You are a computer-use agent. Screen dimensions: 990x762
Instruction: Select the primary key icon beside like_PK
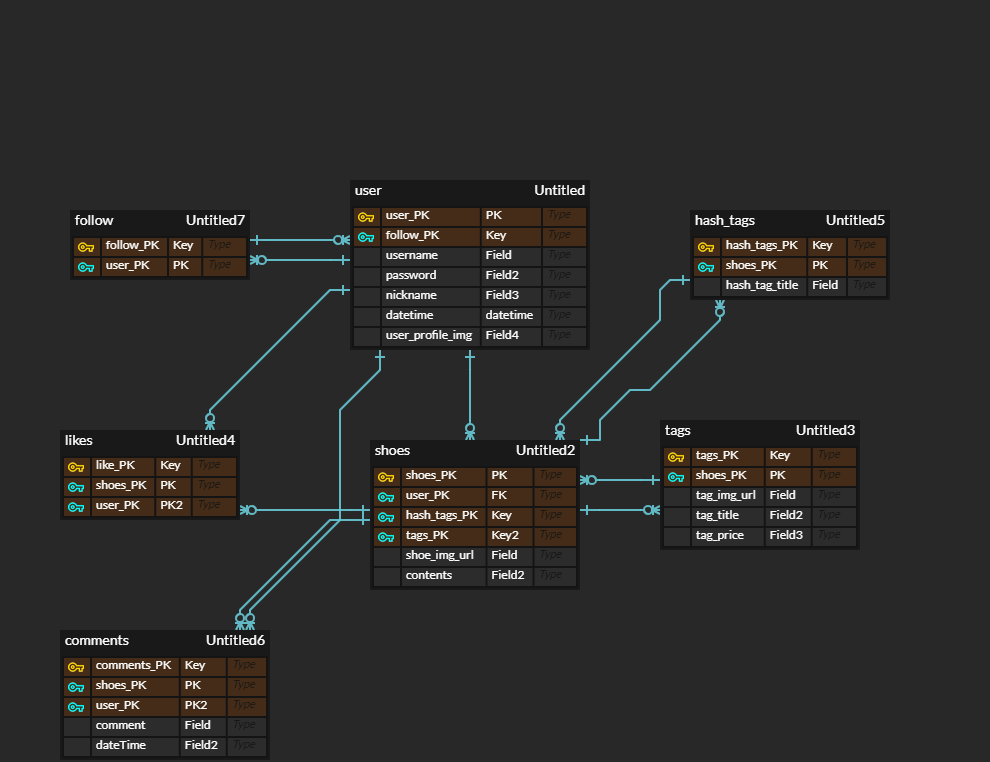[77, 465]
